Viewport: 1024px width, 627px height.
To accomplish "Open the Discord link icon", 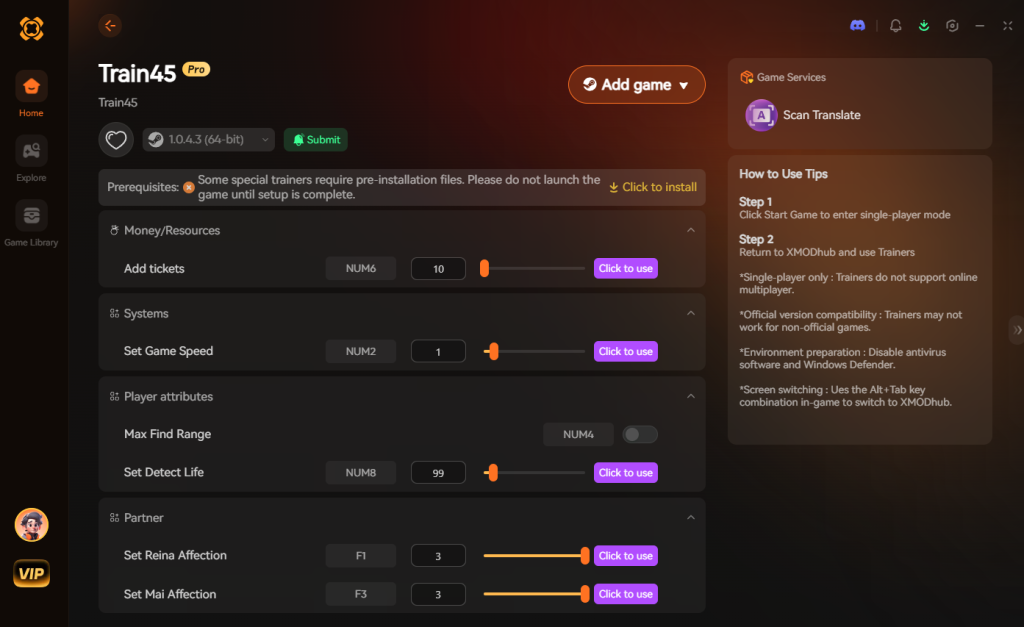I will coord(857,25).
